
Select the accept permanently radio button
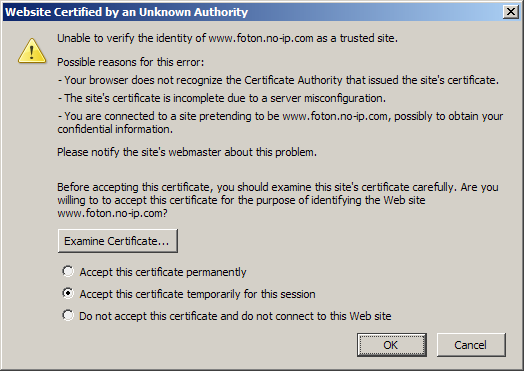click(68, 271)
